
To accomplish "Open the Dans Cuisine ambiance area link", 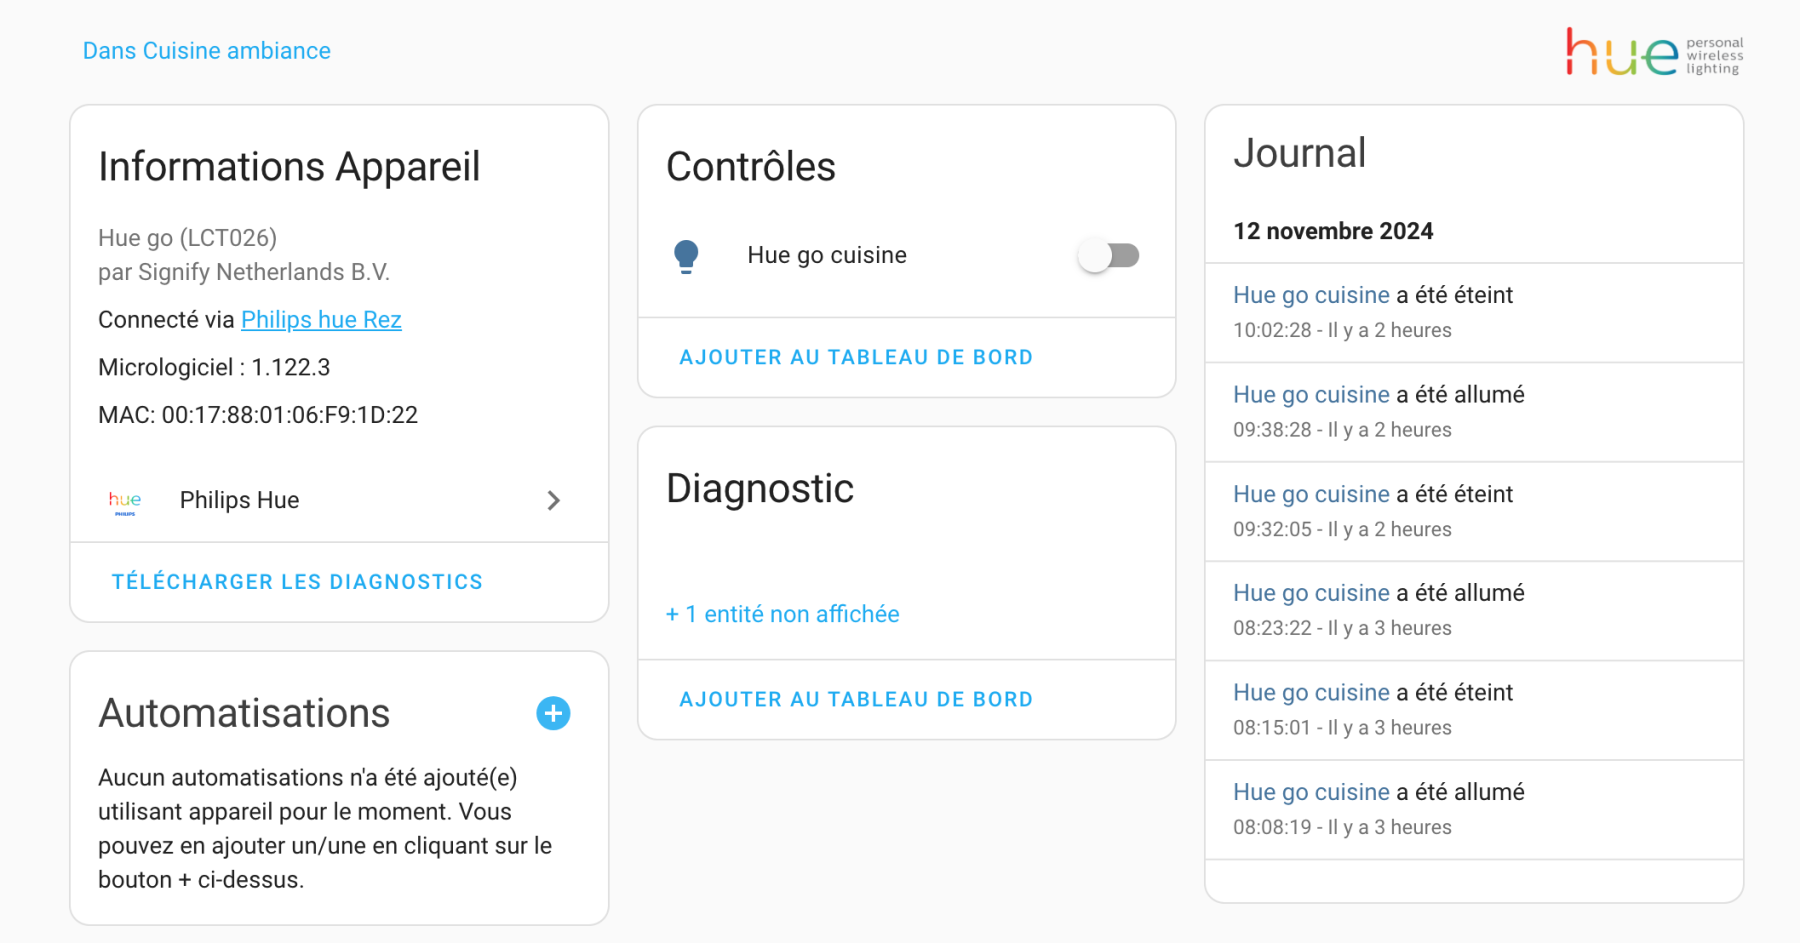I will 207,51.
